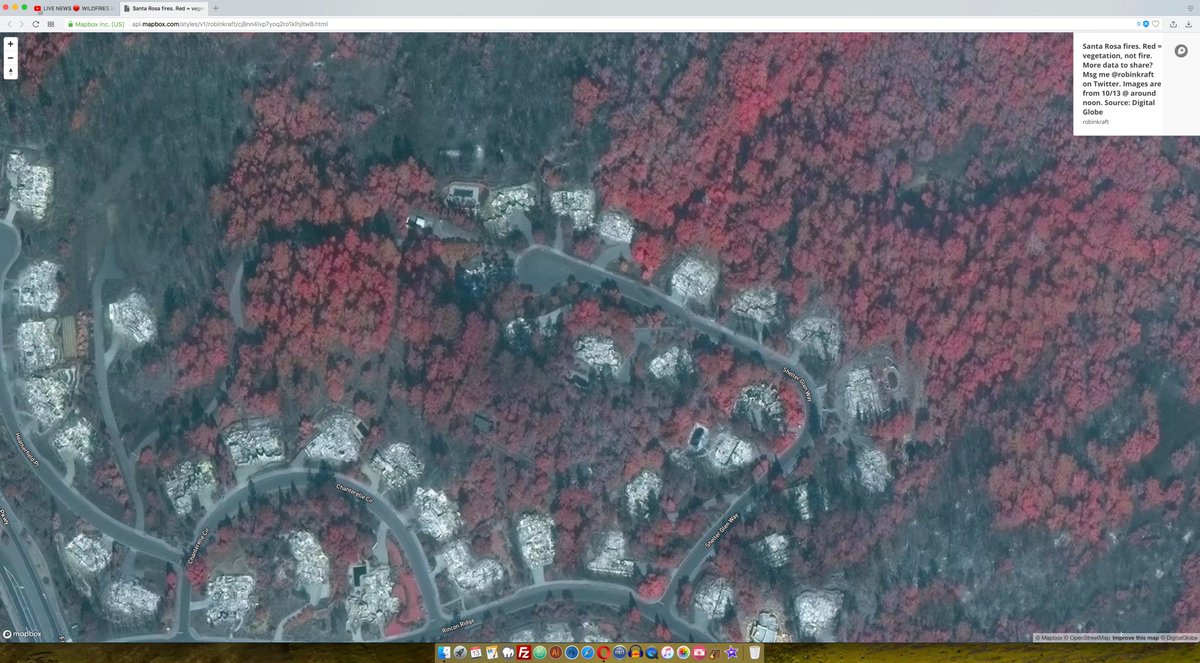The image size is (1200, 663).
Task: Click the Improve this map link
Action: coord(1134,637)
